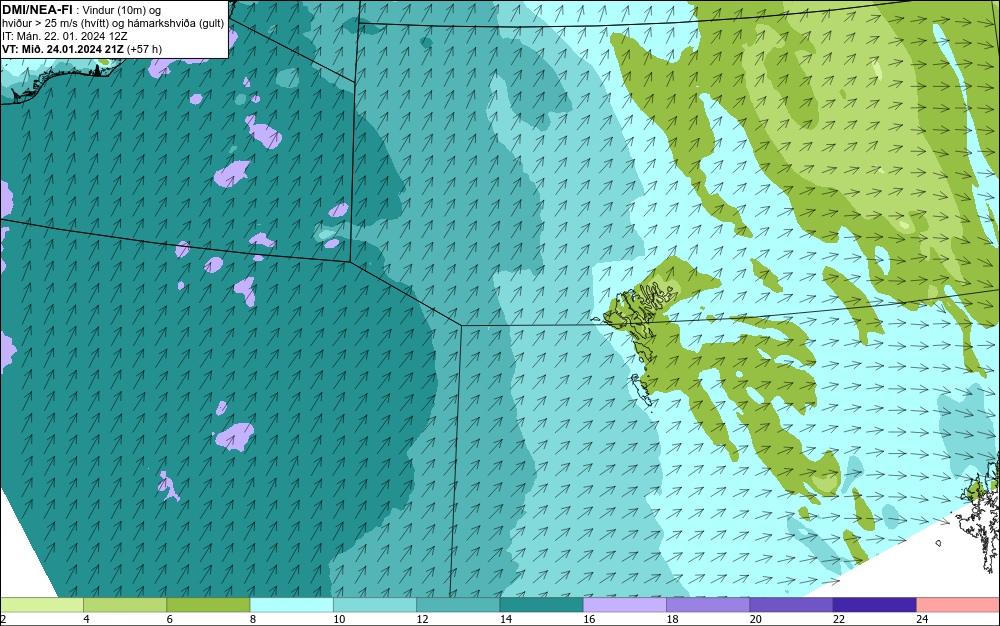The height and width of the screenshot is (626, 1000).
Task: Click the 2–4 m/s pale yellow-green legend swatch
Action: [x=42, y=605]
